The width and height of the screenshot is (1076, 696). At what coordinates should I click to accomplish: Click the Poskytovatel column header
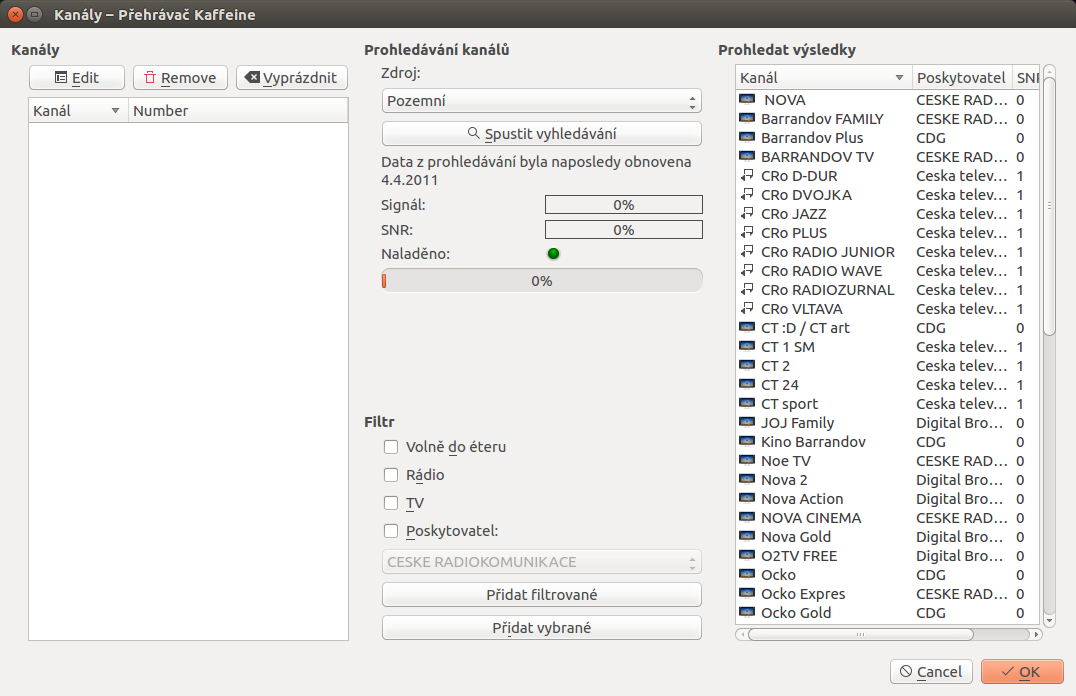tap(960, 78)
